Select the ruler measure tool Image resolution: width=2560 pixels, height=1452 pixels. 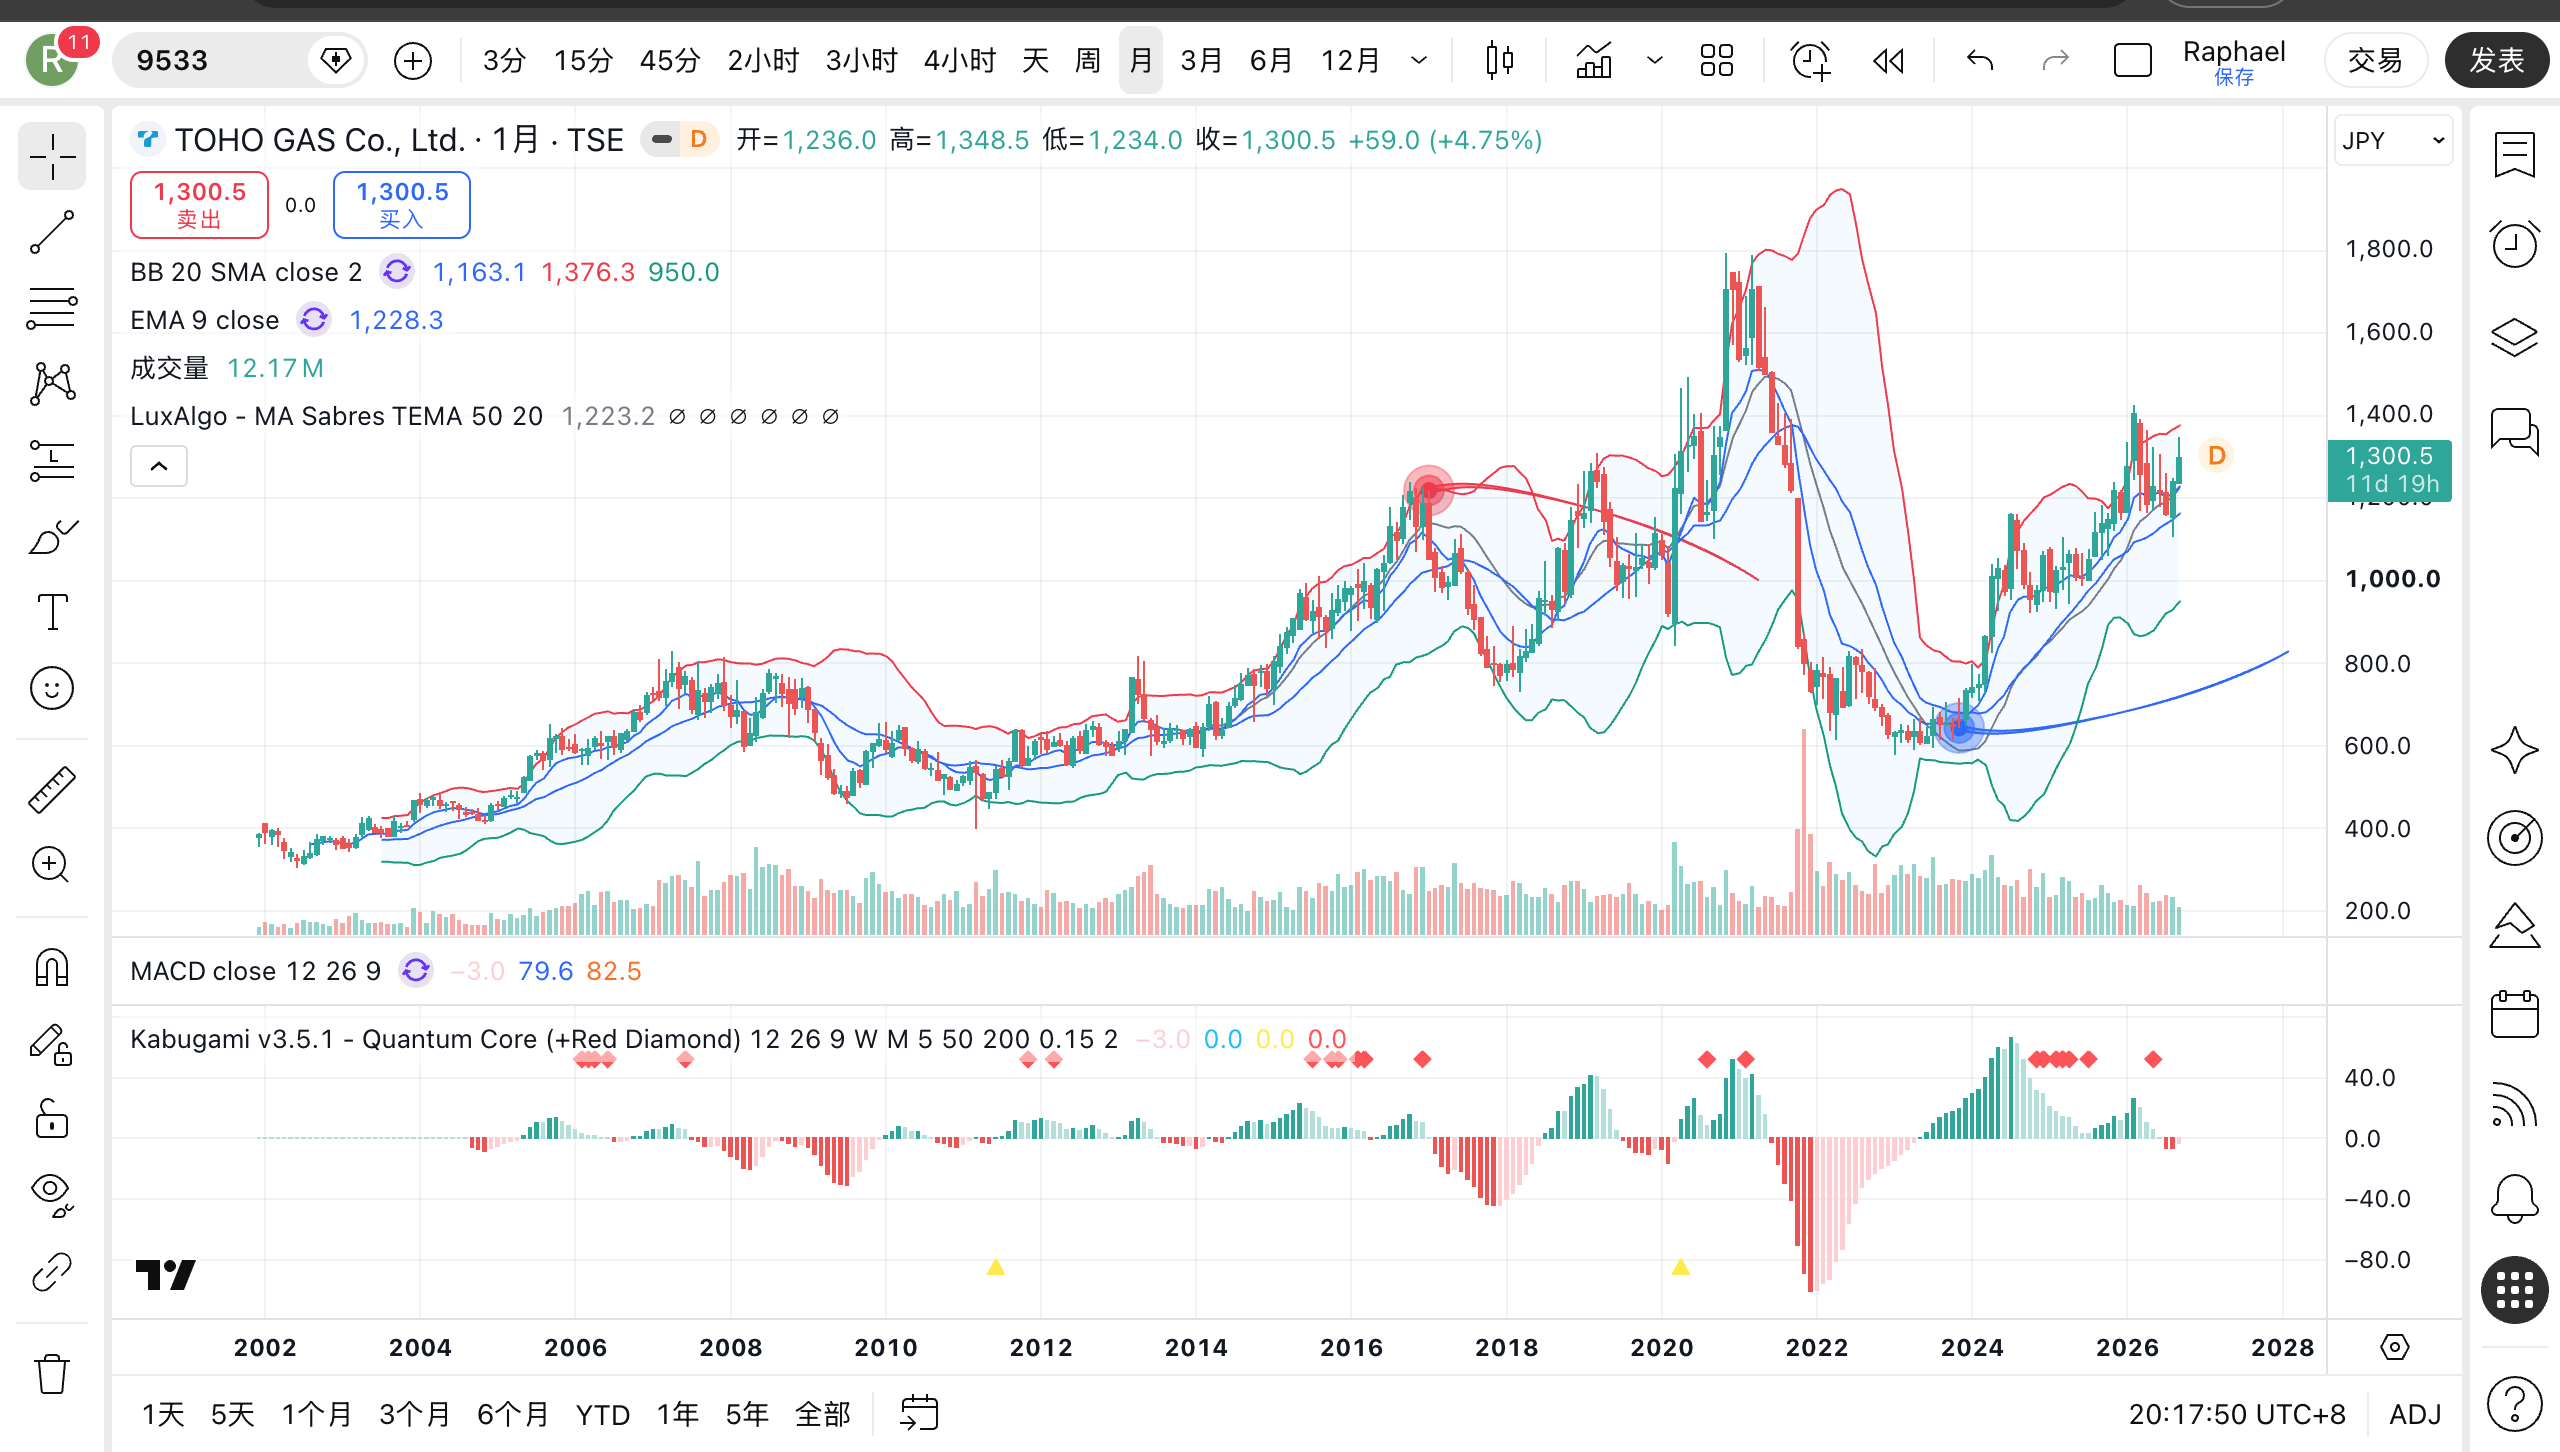(52, 789)
